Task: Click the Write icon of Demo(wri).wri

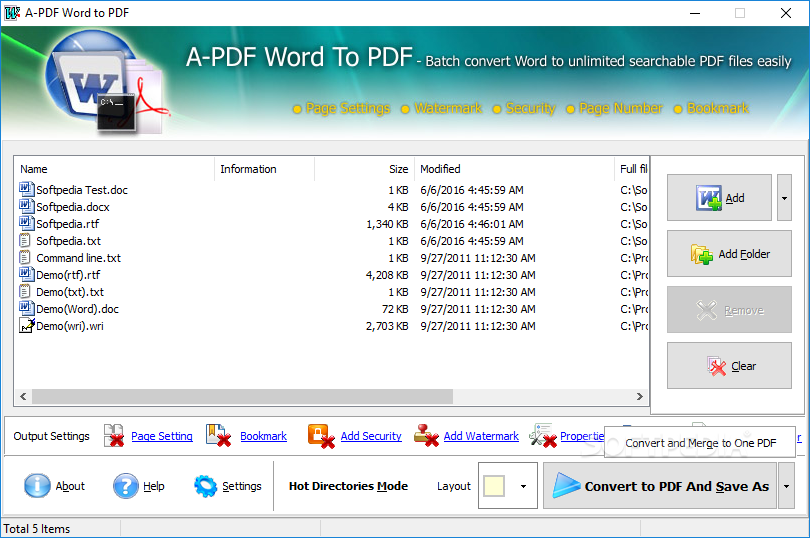Action: [26, 325]
